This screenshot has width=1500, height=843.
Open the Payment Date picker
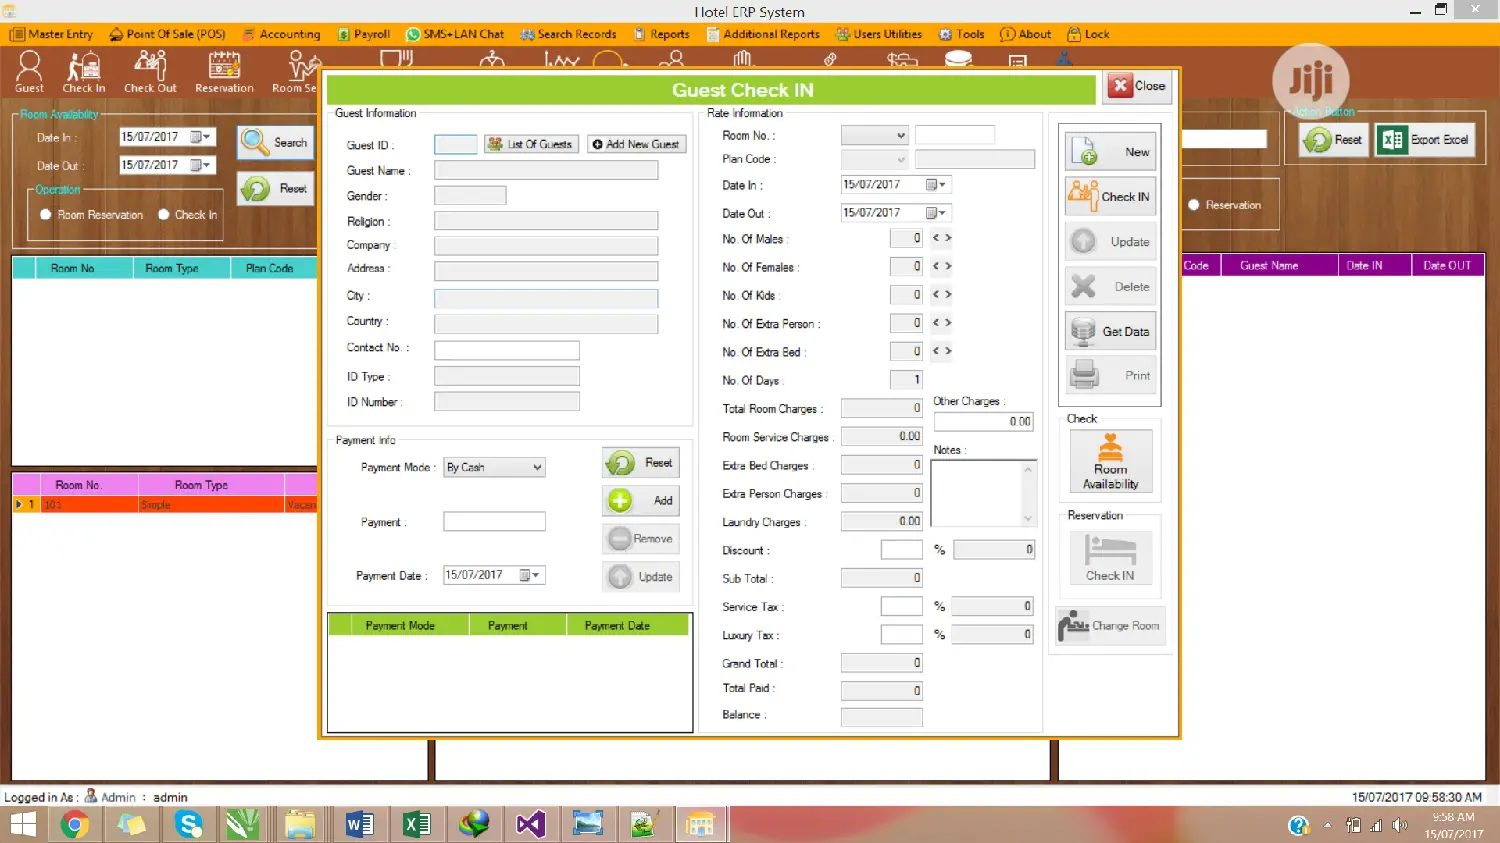click(x=530, y=575)
